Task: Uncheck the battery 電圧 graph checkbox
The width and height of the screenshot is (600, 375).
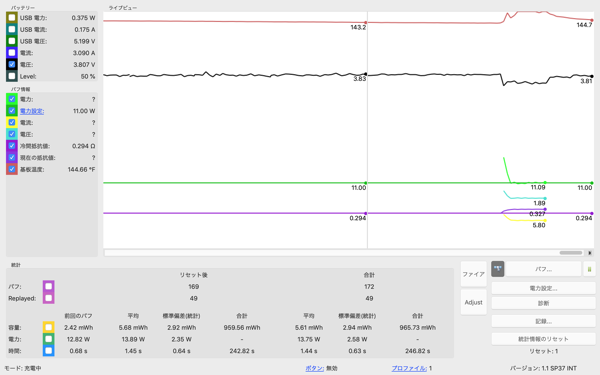Action: [12, 64]
